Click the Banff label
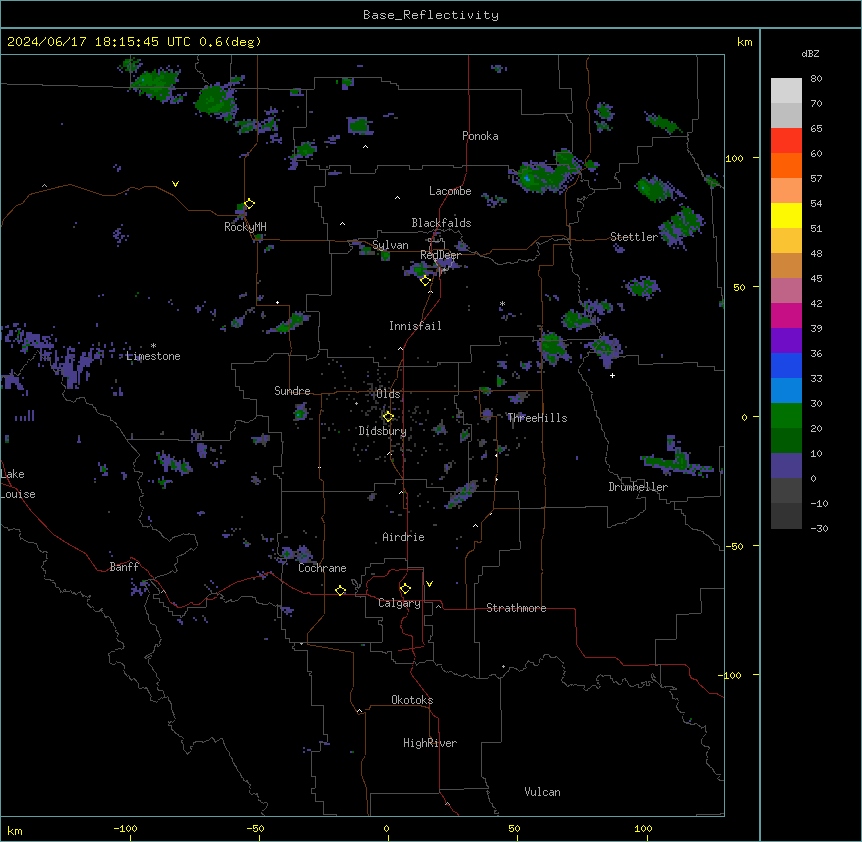 (x=124, y=567)
